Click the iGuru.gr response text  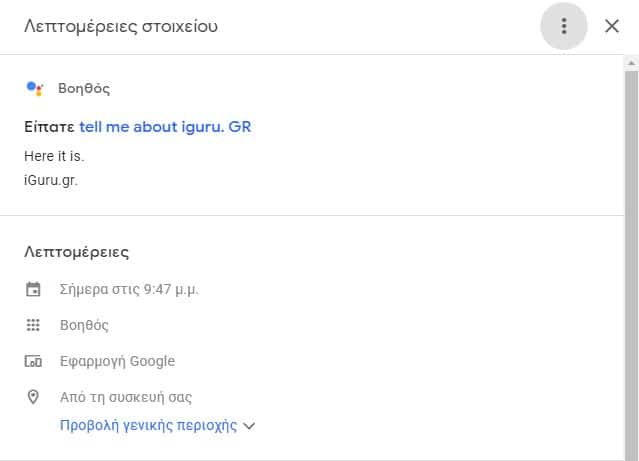(x=51, y=180)
